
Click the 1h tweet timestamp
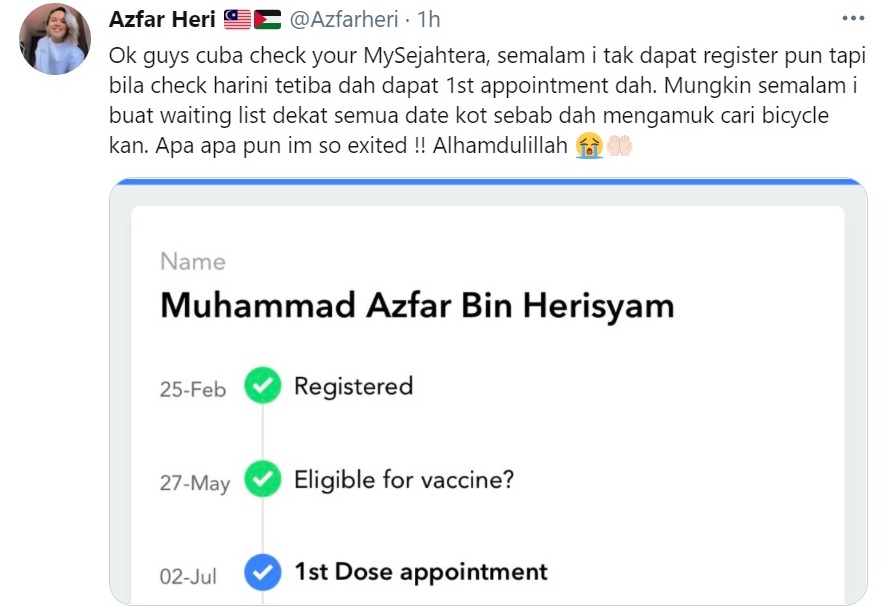tap(429, 20)
